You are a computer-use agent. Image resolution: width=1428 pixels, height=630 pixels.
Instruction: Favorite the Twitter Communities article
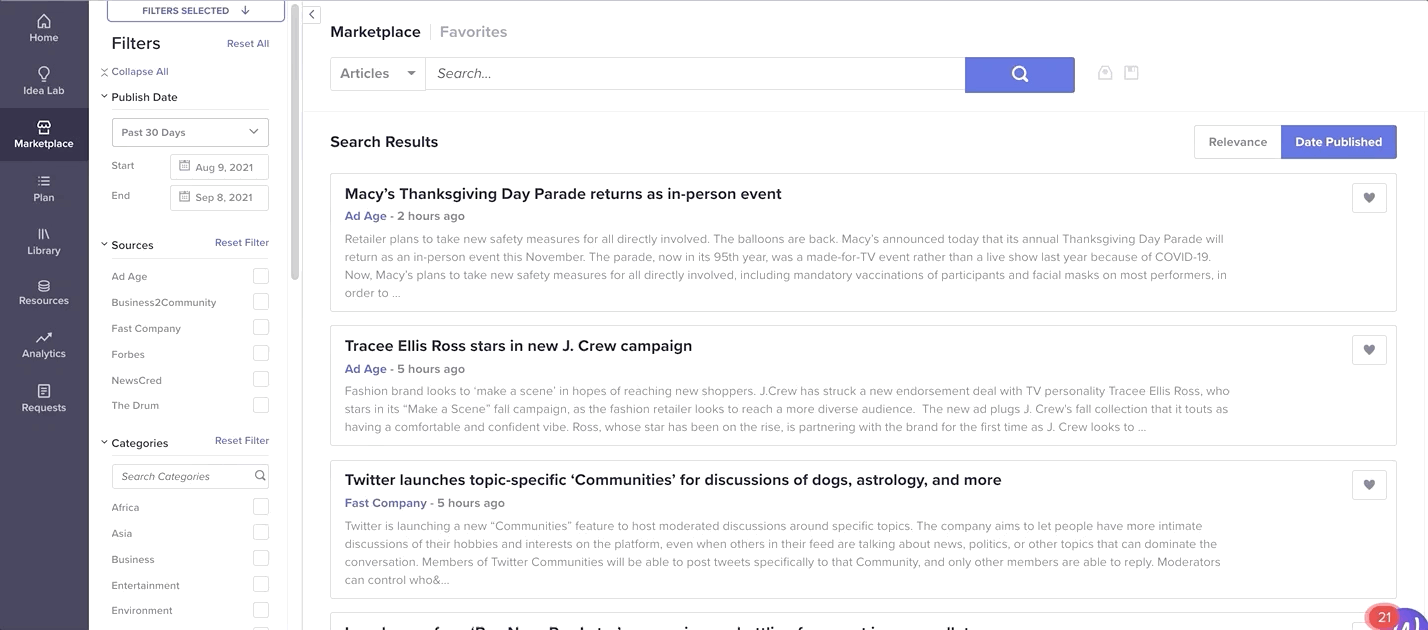1369,485
